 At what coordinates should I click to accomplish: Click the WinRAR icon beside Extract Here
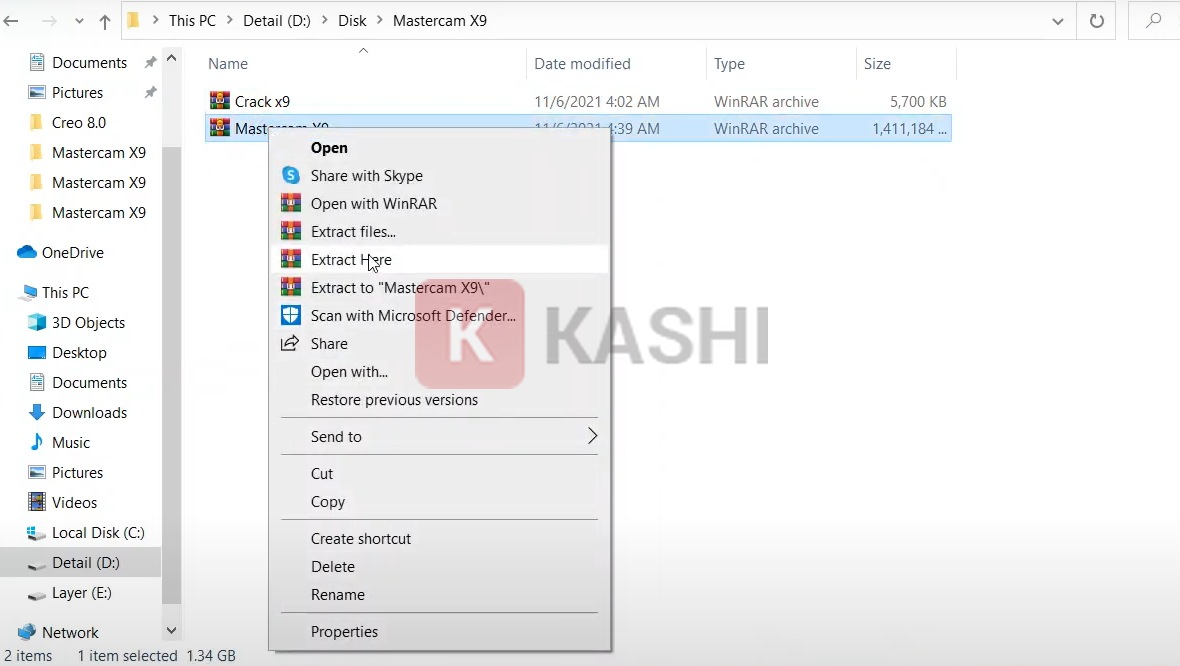291,259
